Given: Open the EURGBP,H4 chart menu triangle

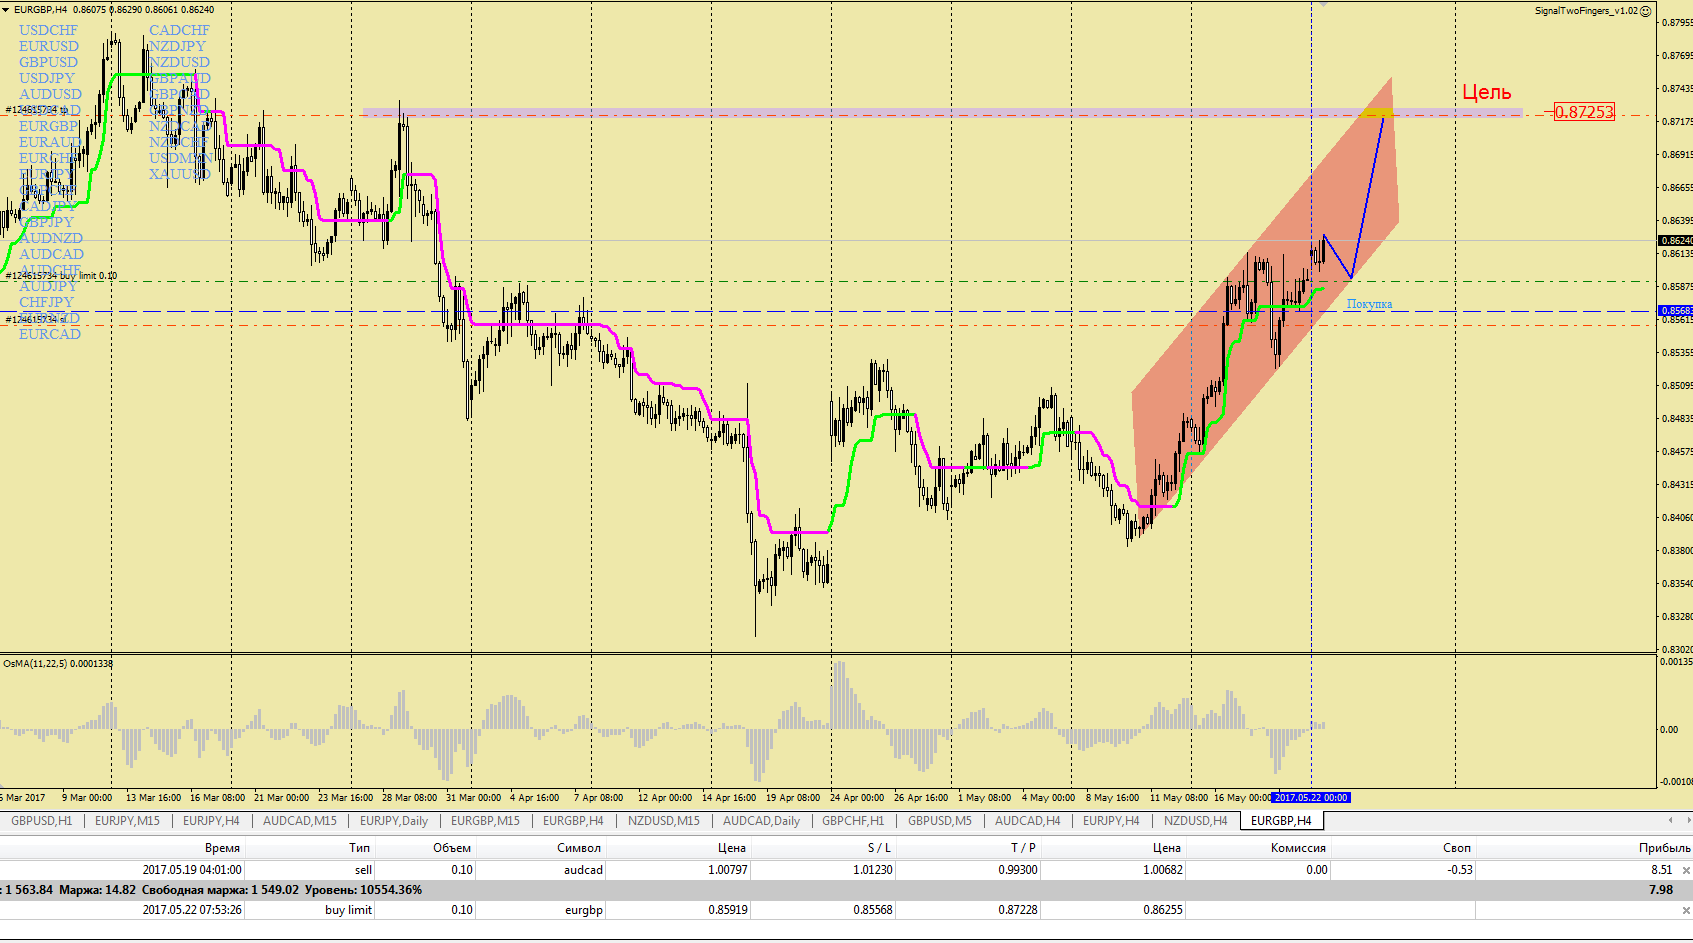Looking at the screenshot, I should 6,10.
